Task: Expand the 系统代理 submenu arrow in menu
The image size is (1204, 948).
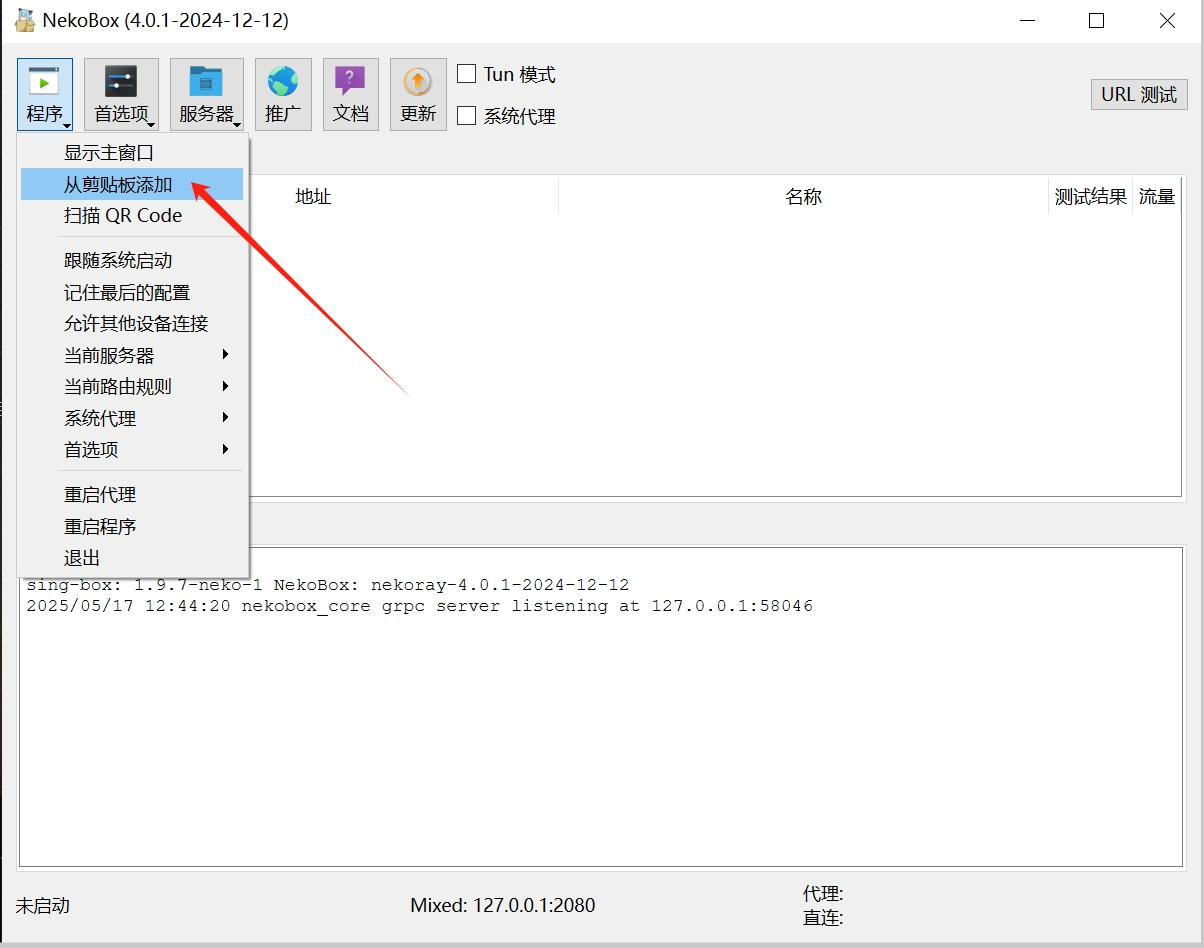Action: click(226, 418)
